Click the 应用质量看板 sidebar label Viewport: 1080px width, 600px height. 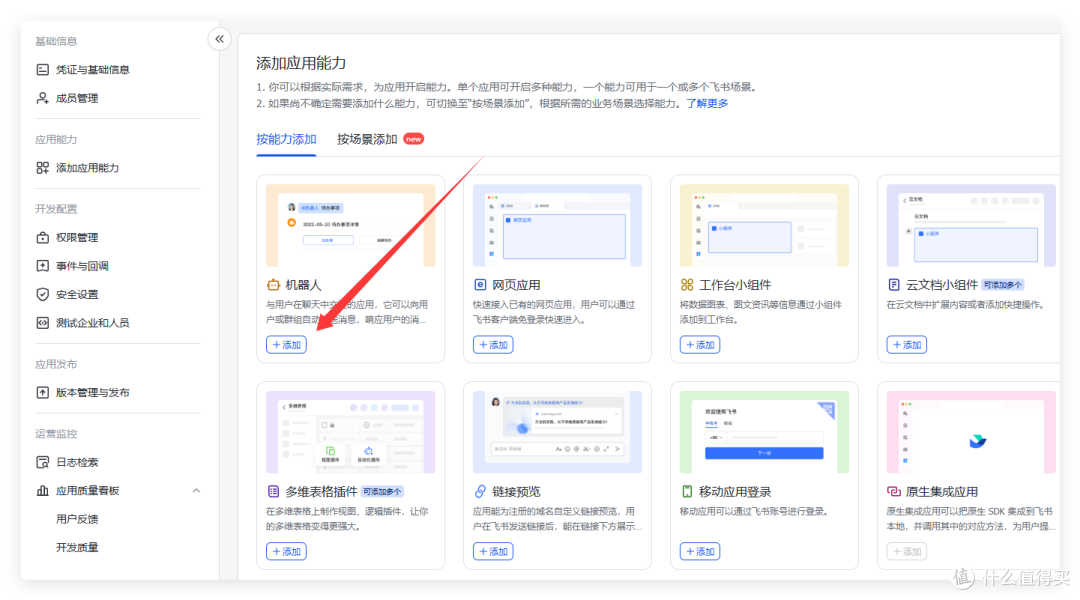click(87, 490)
